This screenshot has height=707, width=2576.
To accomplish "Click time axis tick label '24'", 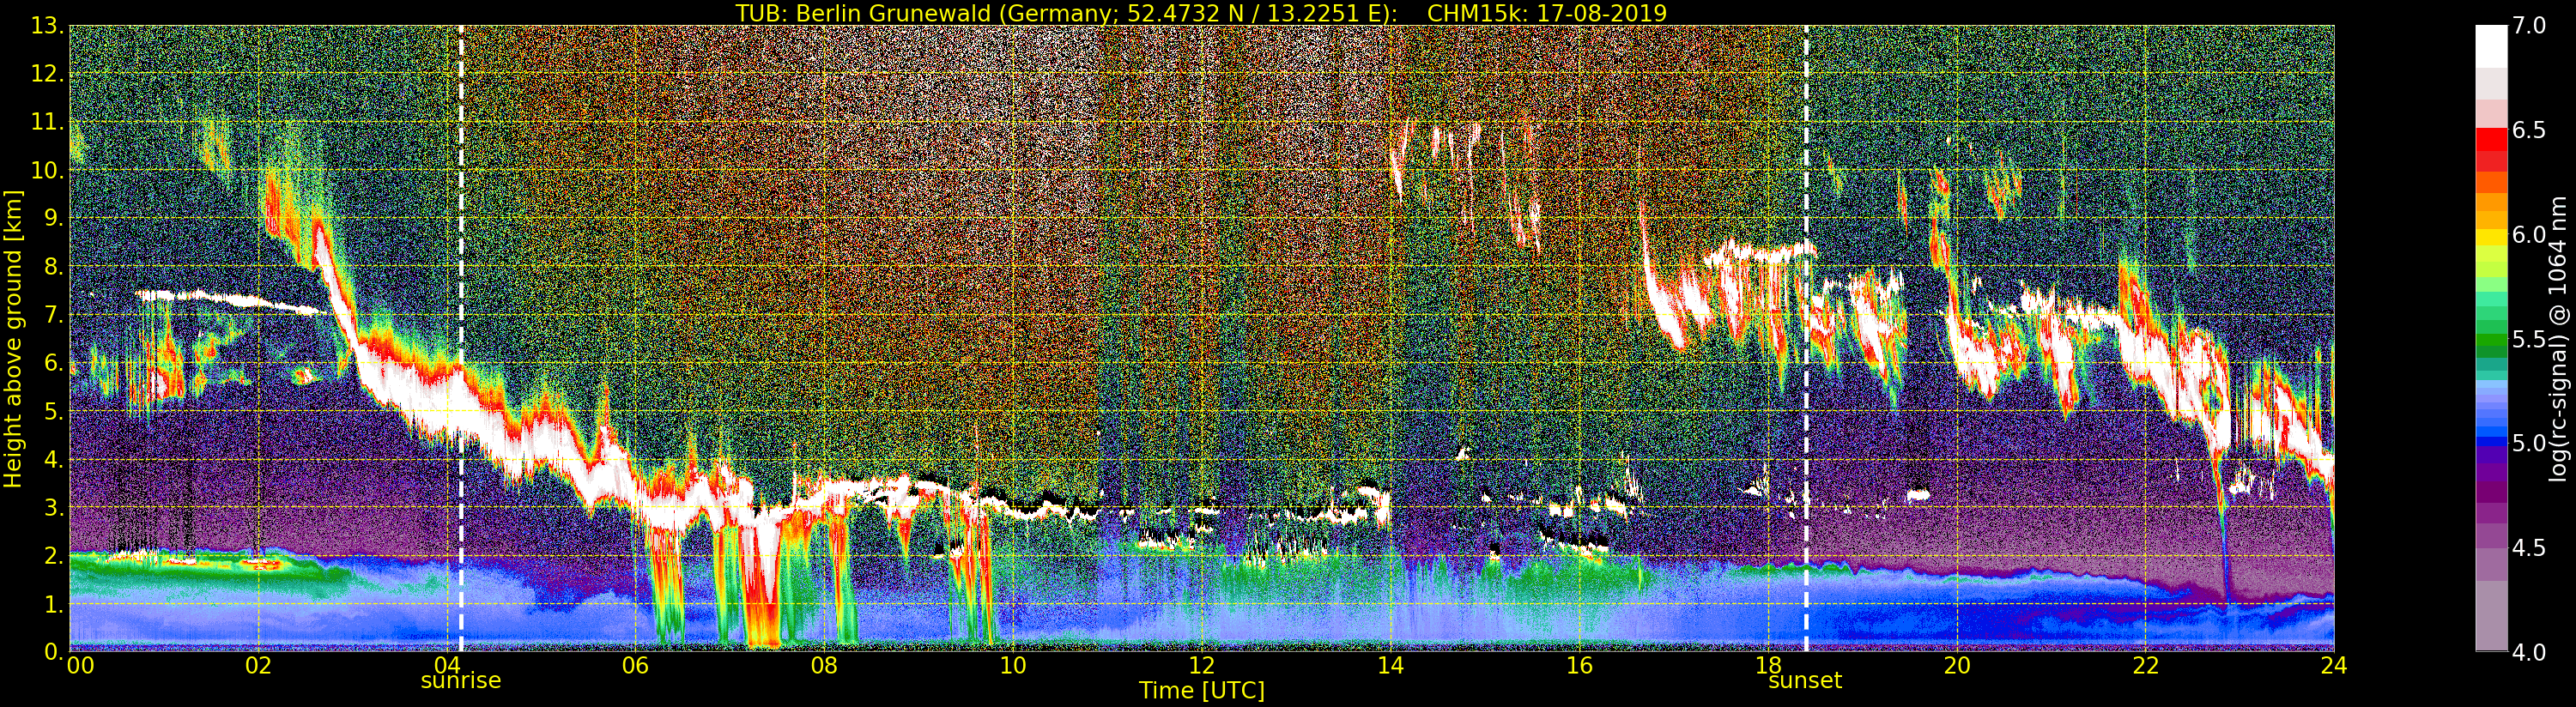I will pyautogui.click(x=2333, y=665).
